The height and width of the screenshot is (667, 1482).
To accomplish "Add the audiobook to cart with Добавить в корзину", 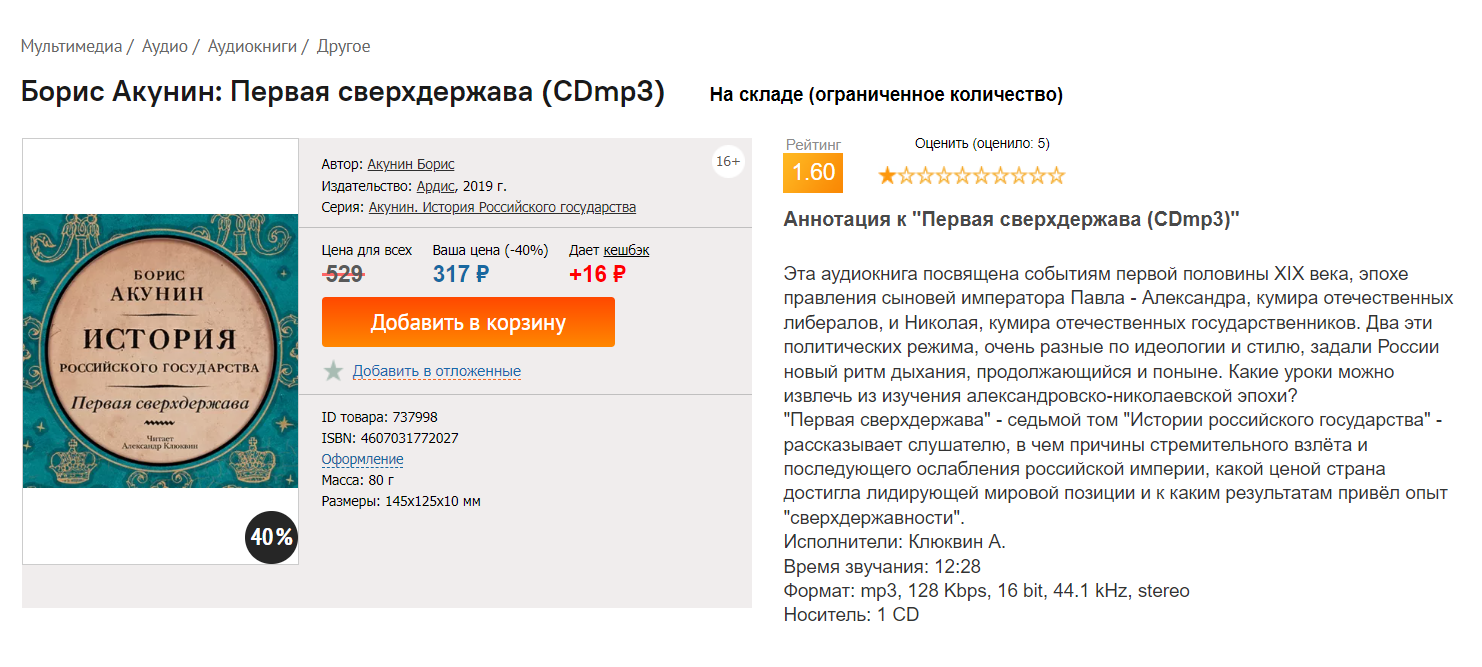I will tap(468, 322).
